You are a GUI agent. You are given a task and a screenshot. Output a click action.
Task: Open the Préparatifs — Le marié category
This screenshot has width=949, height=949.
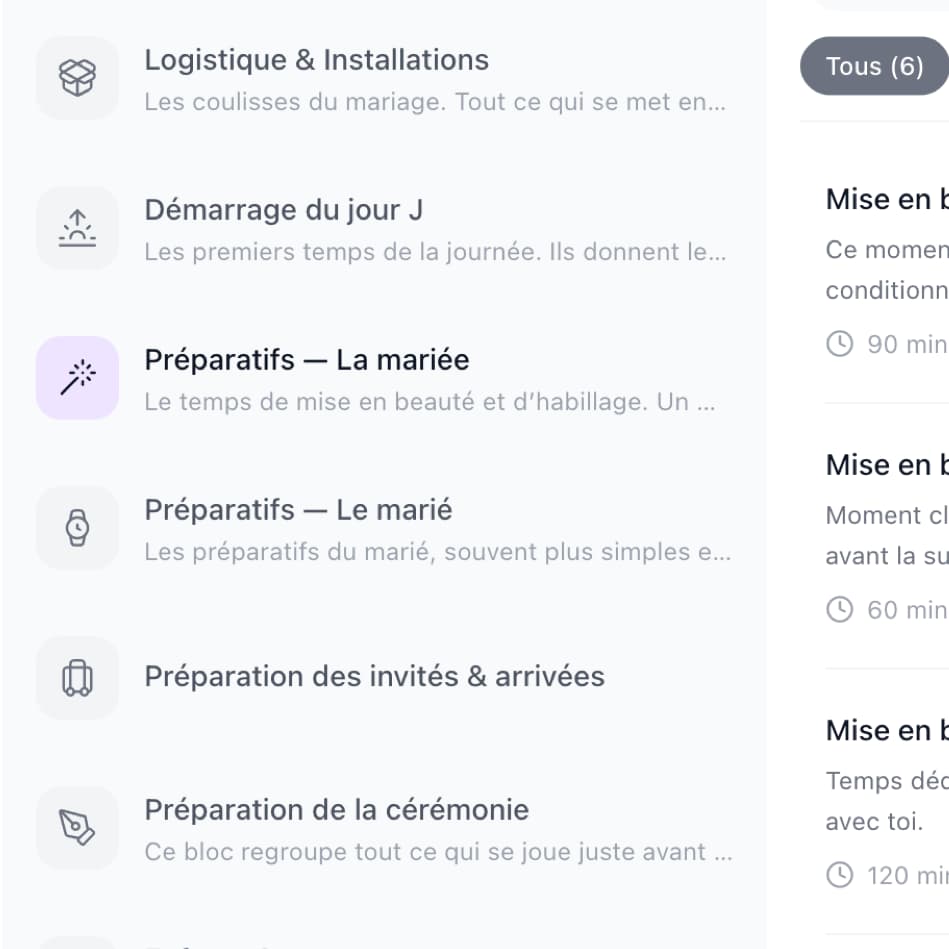tap(300, 510)
